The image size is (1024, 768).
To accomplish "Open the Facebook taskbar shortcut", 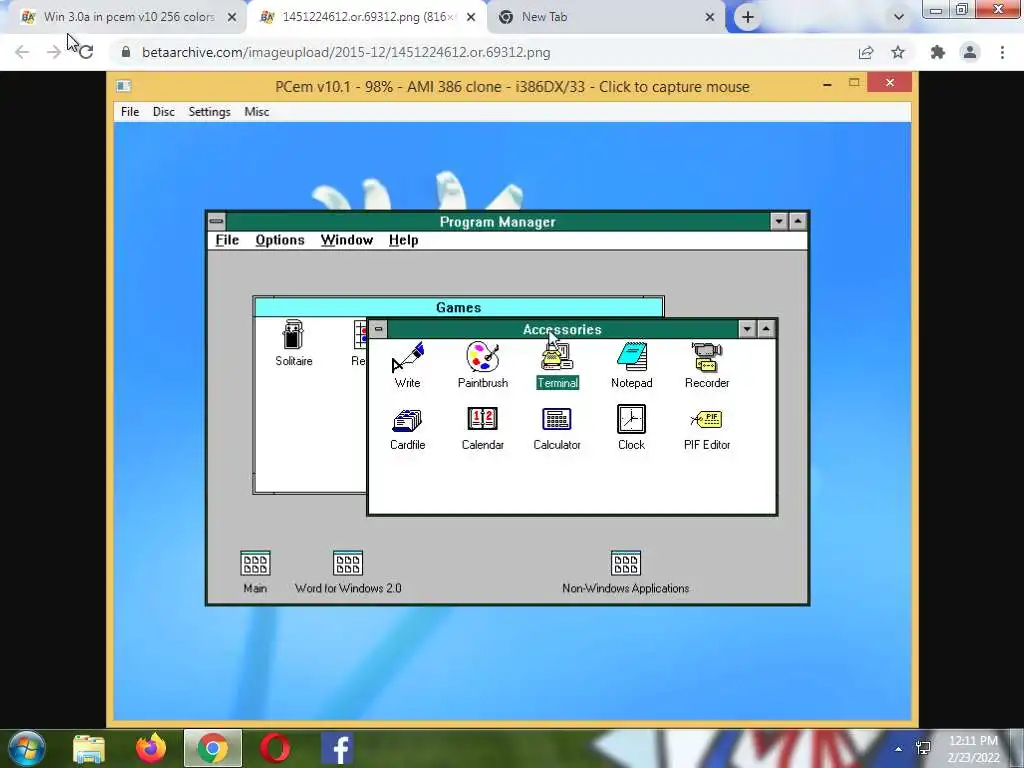I will click(x=338, y=748).
